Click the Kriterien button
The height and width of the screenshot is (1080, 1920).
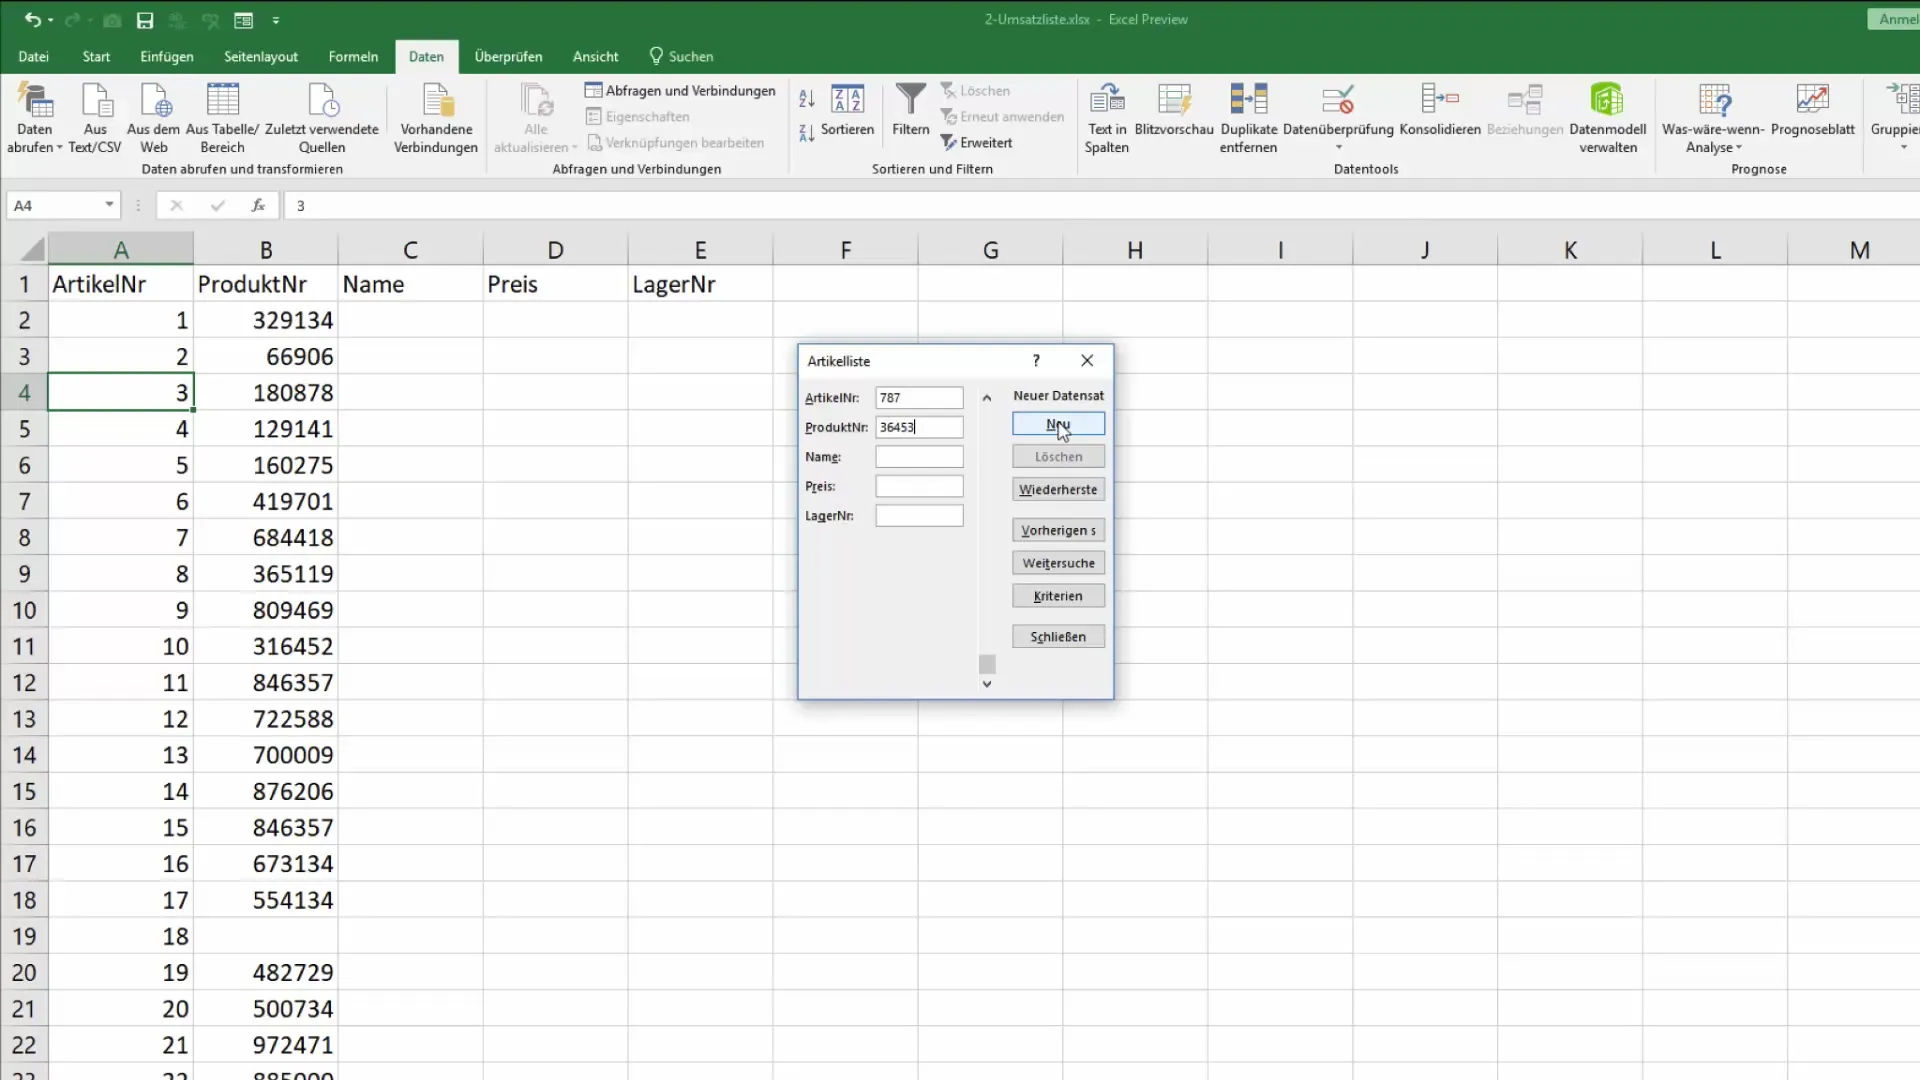pyautogui.click(x=1058, y=596)
